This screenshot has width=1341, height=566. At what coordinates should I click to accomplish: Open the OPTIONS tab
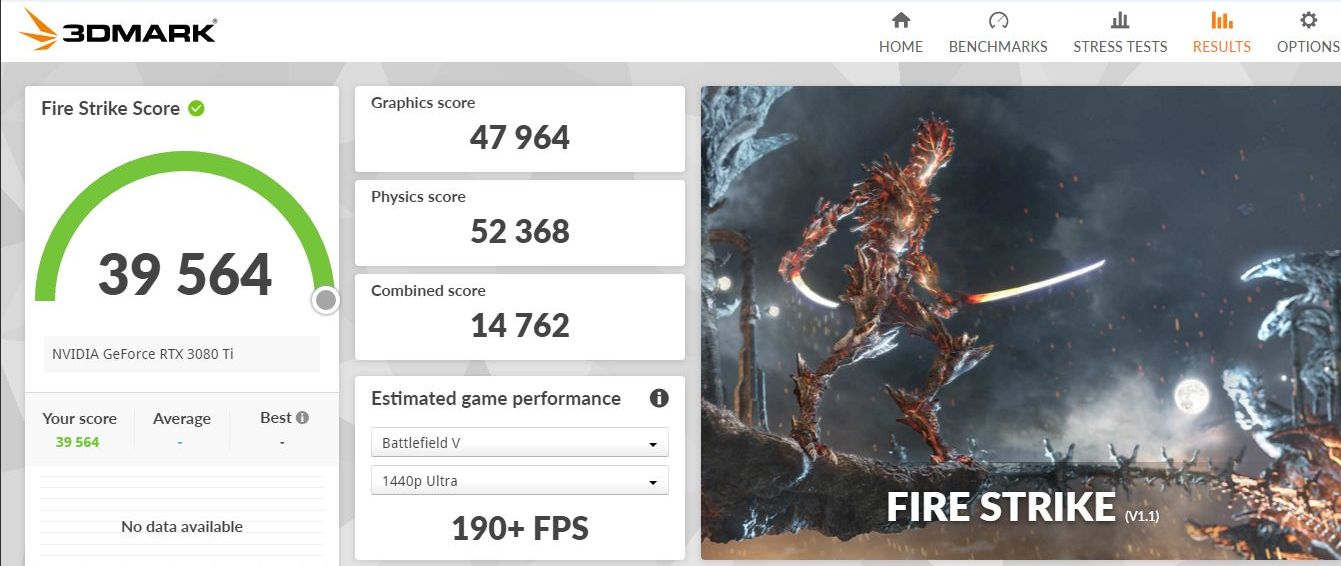click(1308, 46)
